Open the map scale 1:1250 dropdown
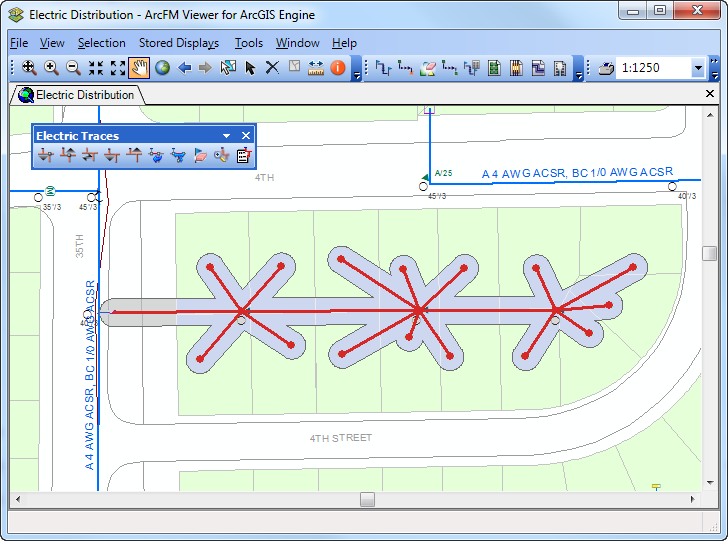This screenshot has width=728, height=541. 697,68
